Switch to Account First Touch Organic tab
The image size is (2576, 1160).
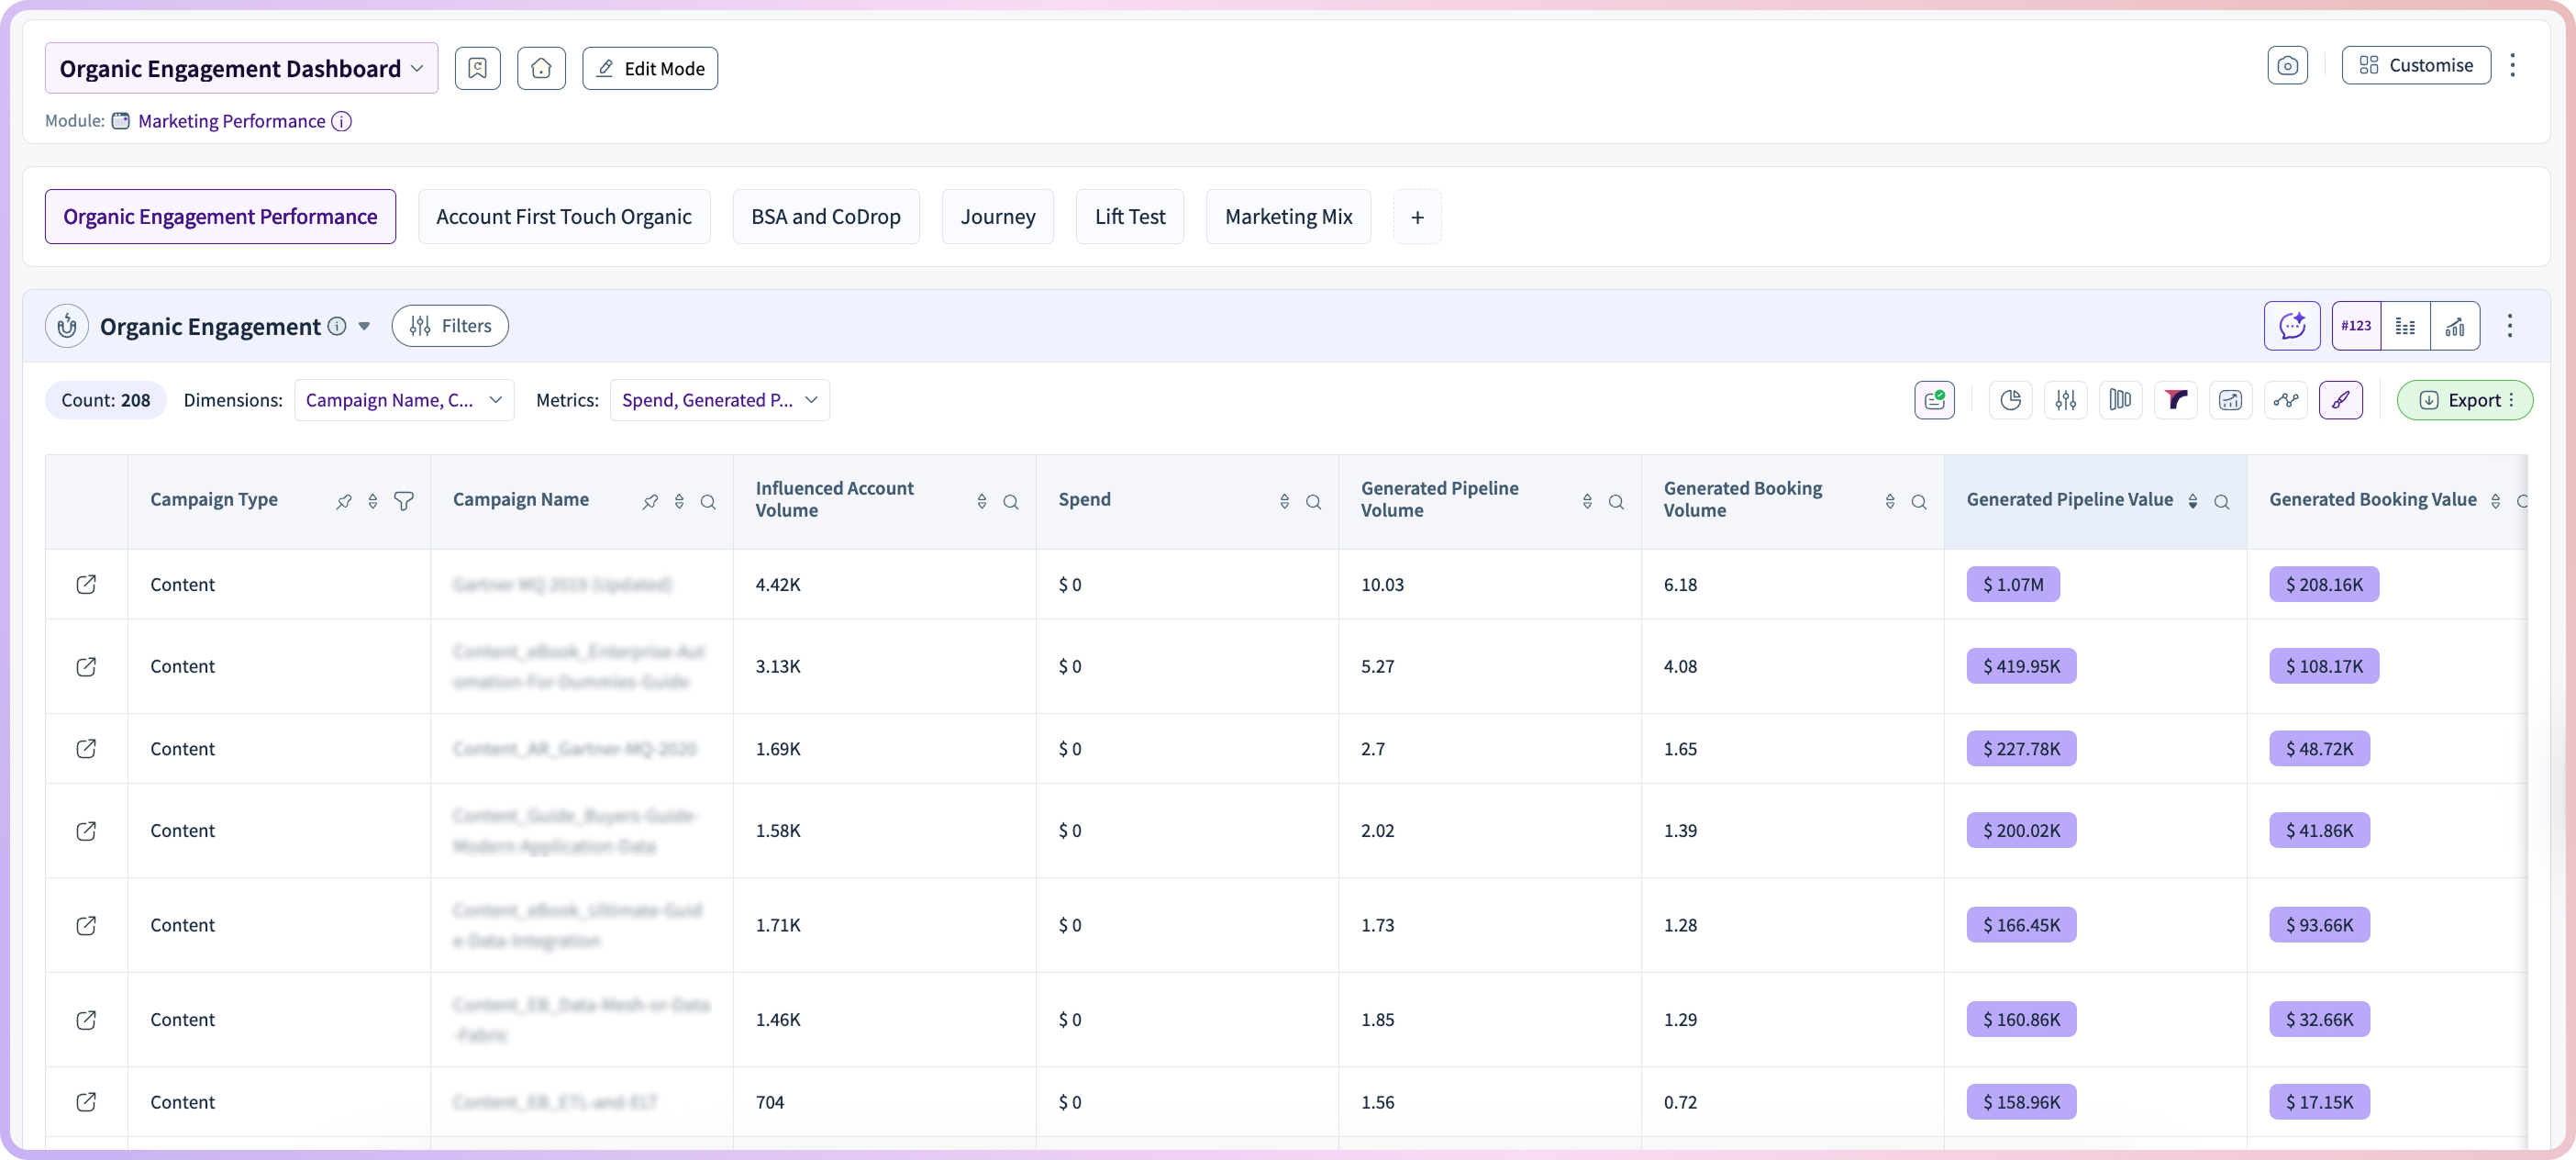click(x=564, y=217)
